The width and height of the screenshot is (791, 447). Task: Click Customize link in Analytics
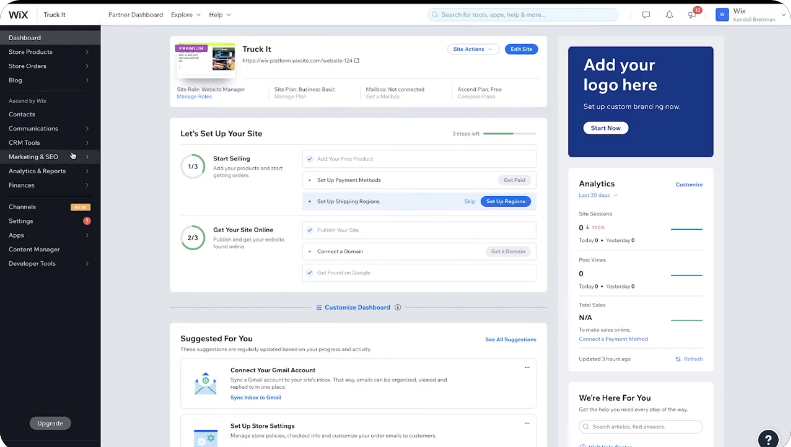(x=689, y=185)
